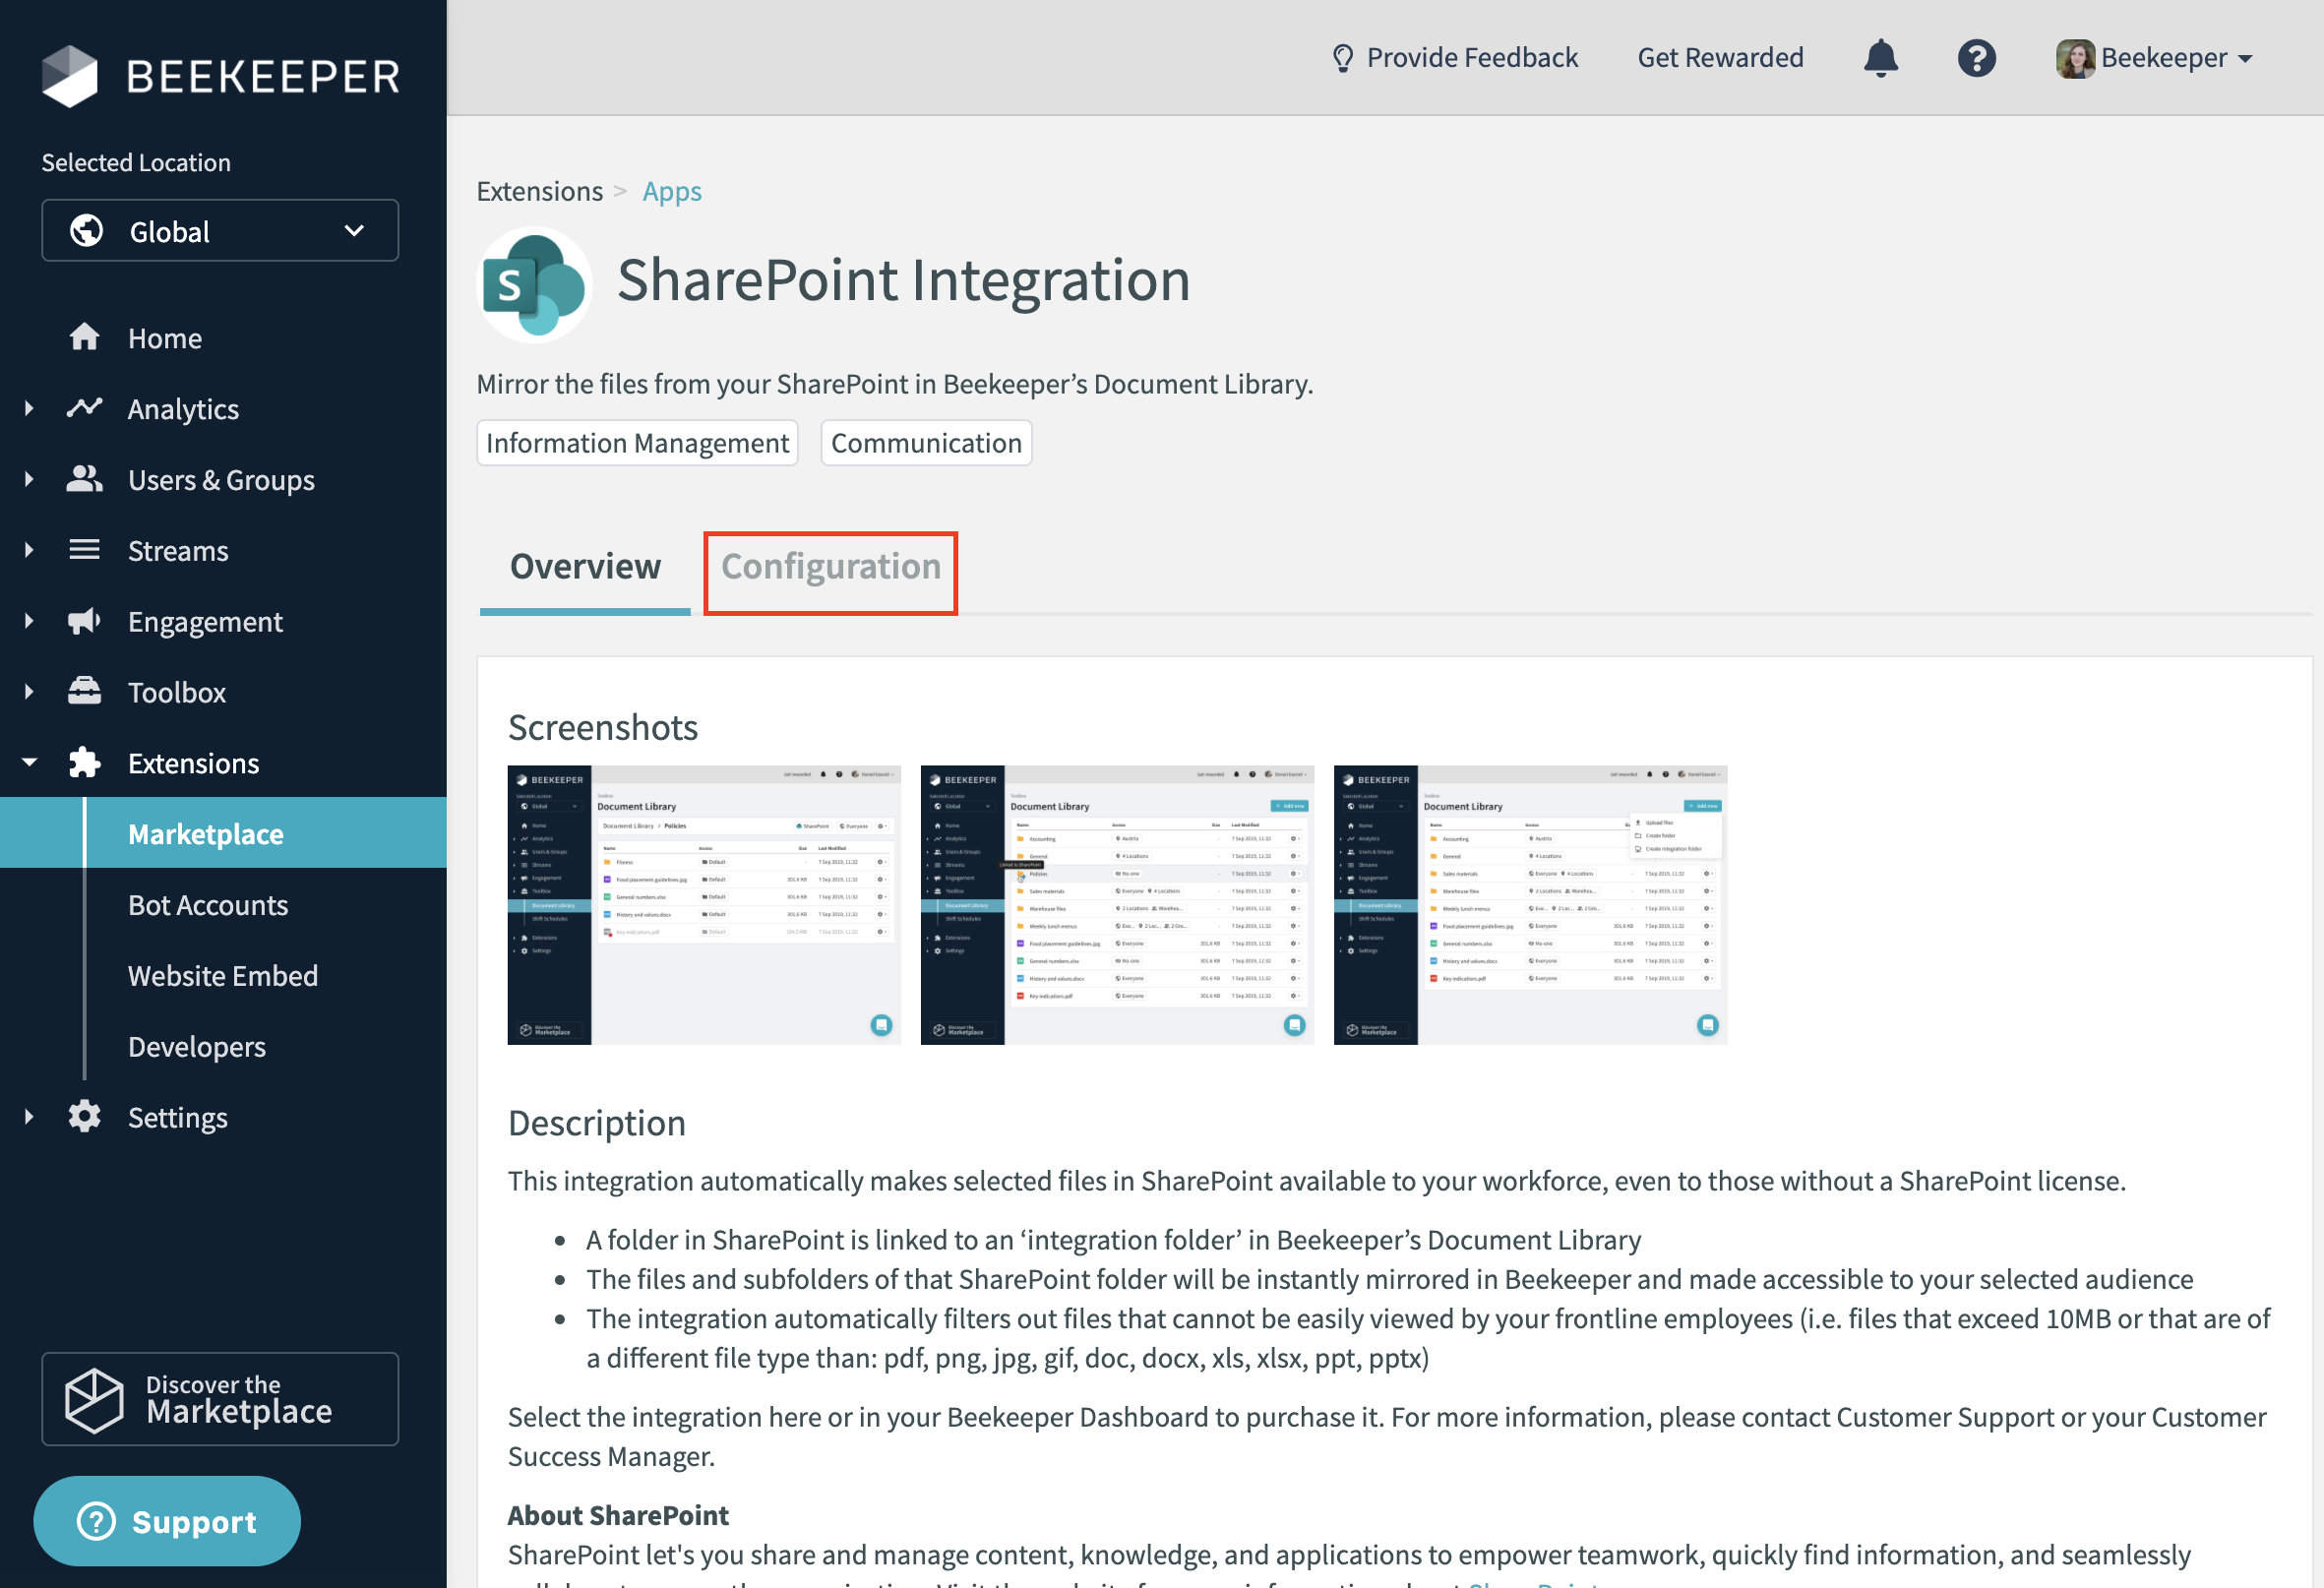The image size is (2324, 1588).
Task: Open the first Document Library screenshot thumbnail
Action: [x=704, y=905]
